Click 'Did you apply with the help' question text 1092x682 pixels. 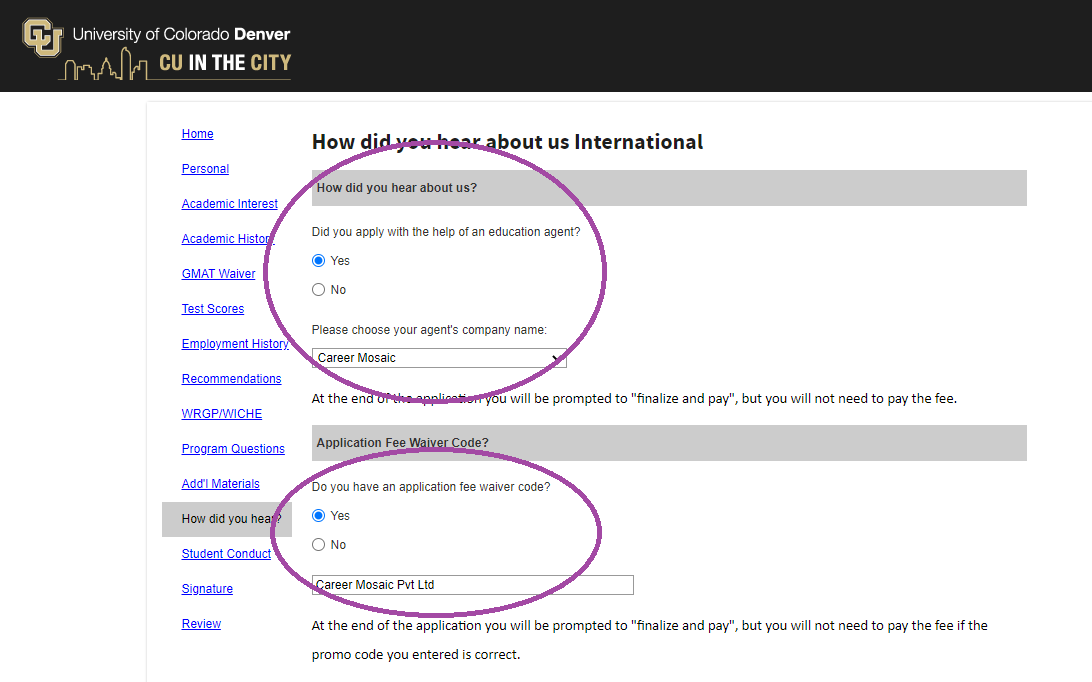[446, 232]
